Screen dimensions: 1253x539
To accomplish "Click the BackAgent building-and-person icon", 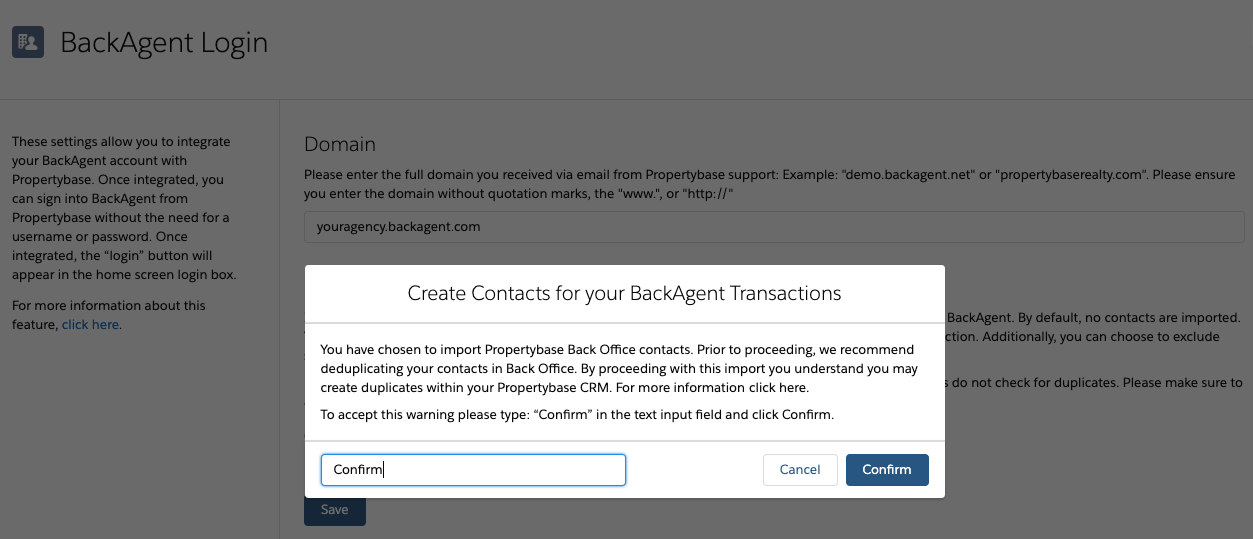I will click(x=28, y=43).
